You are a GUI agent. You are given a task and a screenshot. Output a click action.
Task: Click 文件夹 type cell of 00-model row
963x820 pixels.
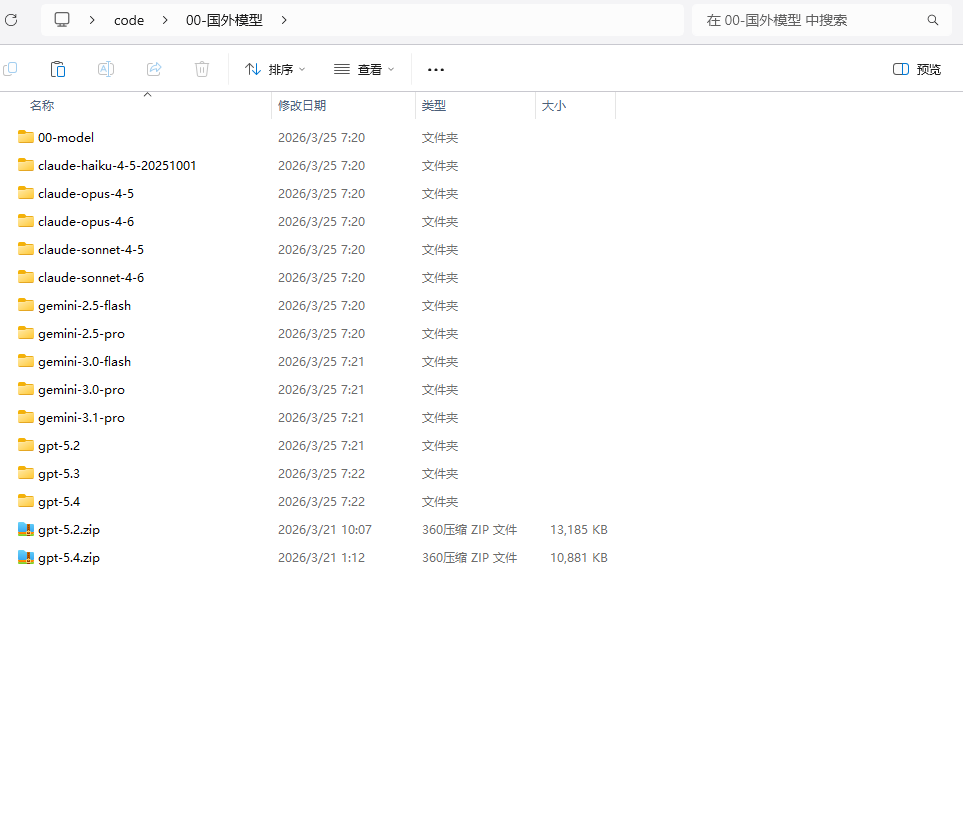440,138
